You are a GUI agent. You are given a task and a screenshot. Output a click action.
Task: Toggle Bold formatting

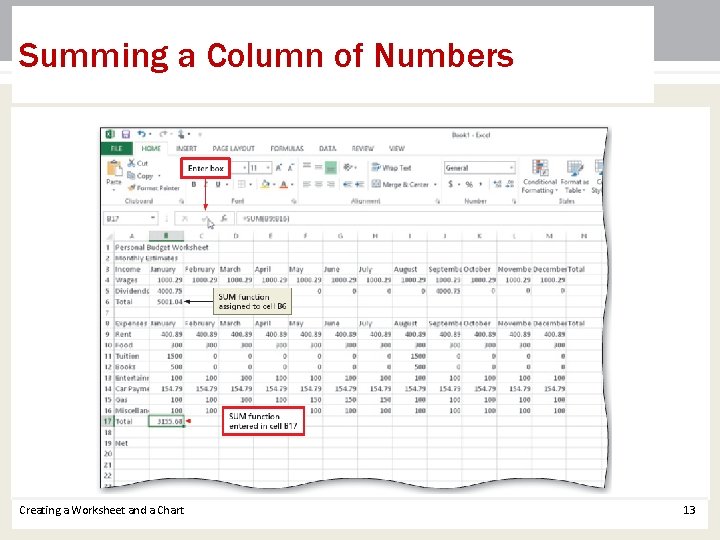pyautogui.click(x=194, y=184)
